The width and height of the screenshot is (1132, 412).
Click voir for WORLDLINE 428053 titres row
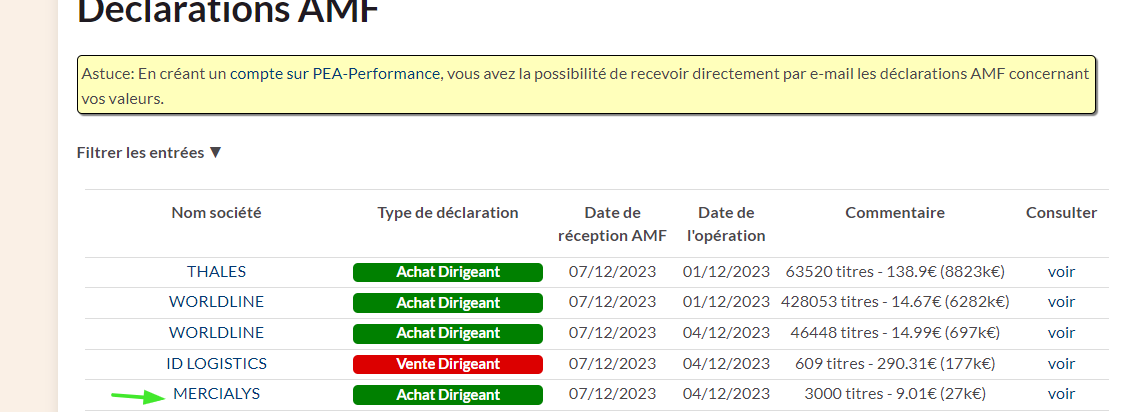(1061, 302)
